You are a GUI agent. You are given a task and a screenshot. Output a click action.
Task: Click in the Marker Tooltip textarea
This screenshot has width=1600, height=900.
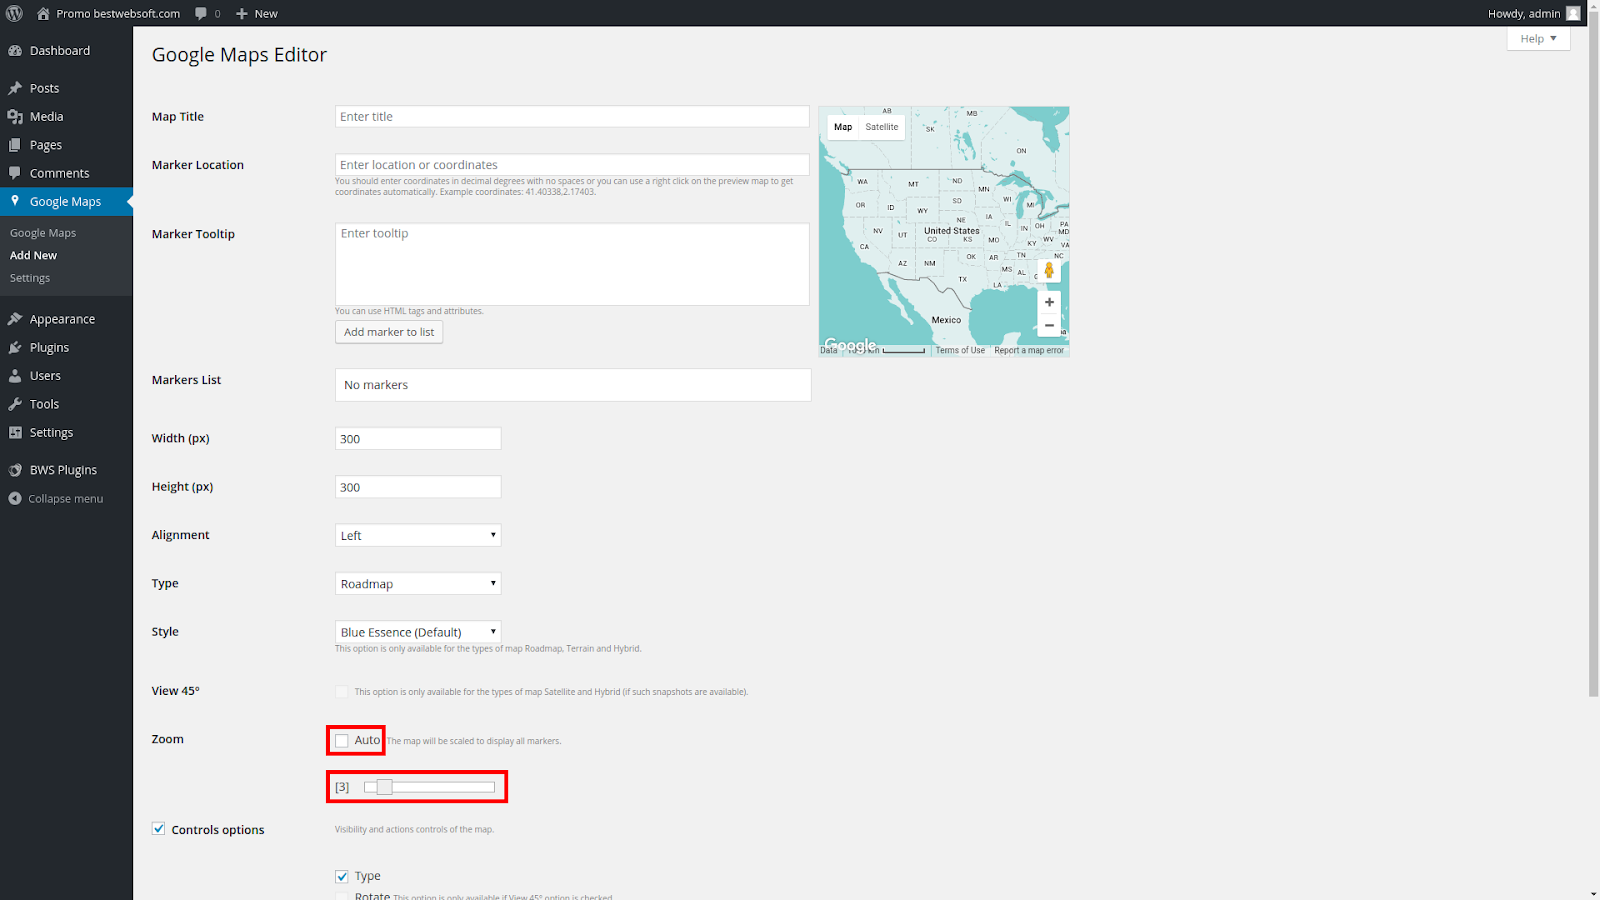tap(572, 264)
